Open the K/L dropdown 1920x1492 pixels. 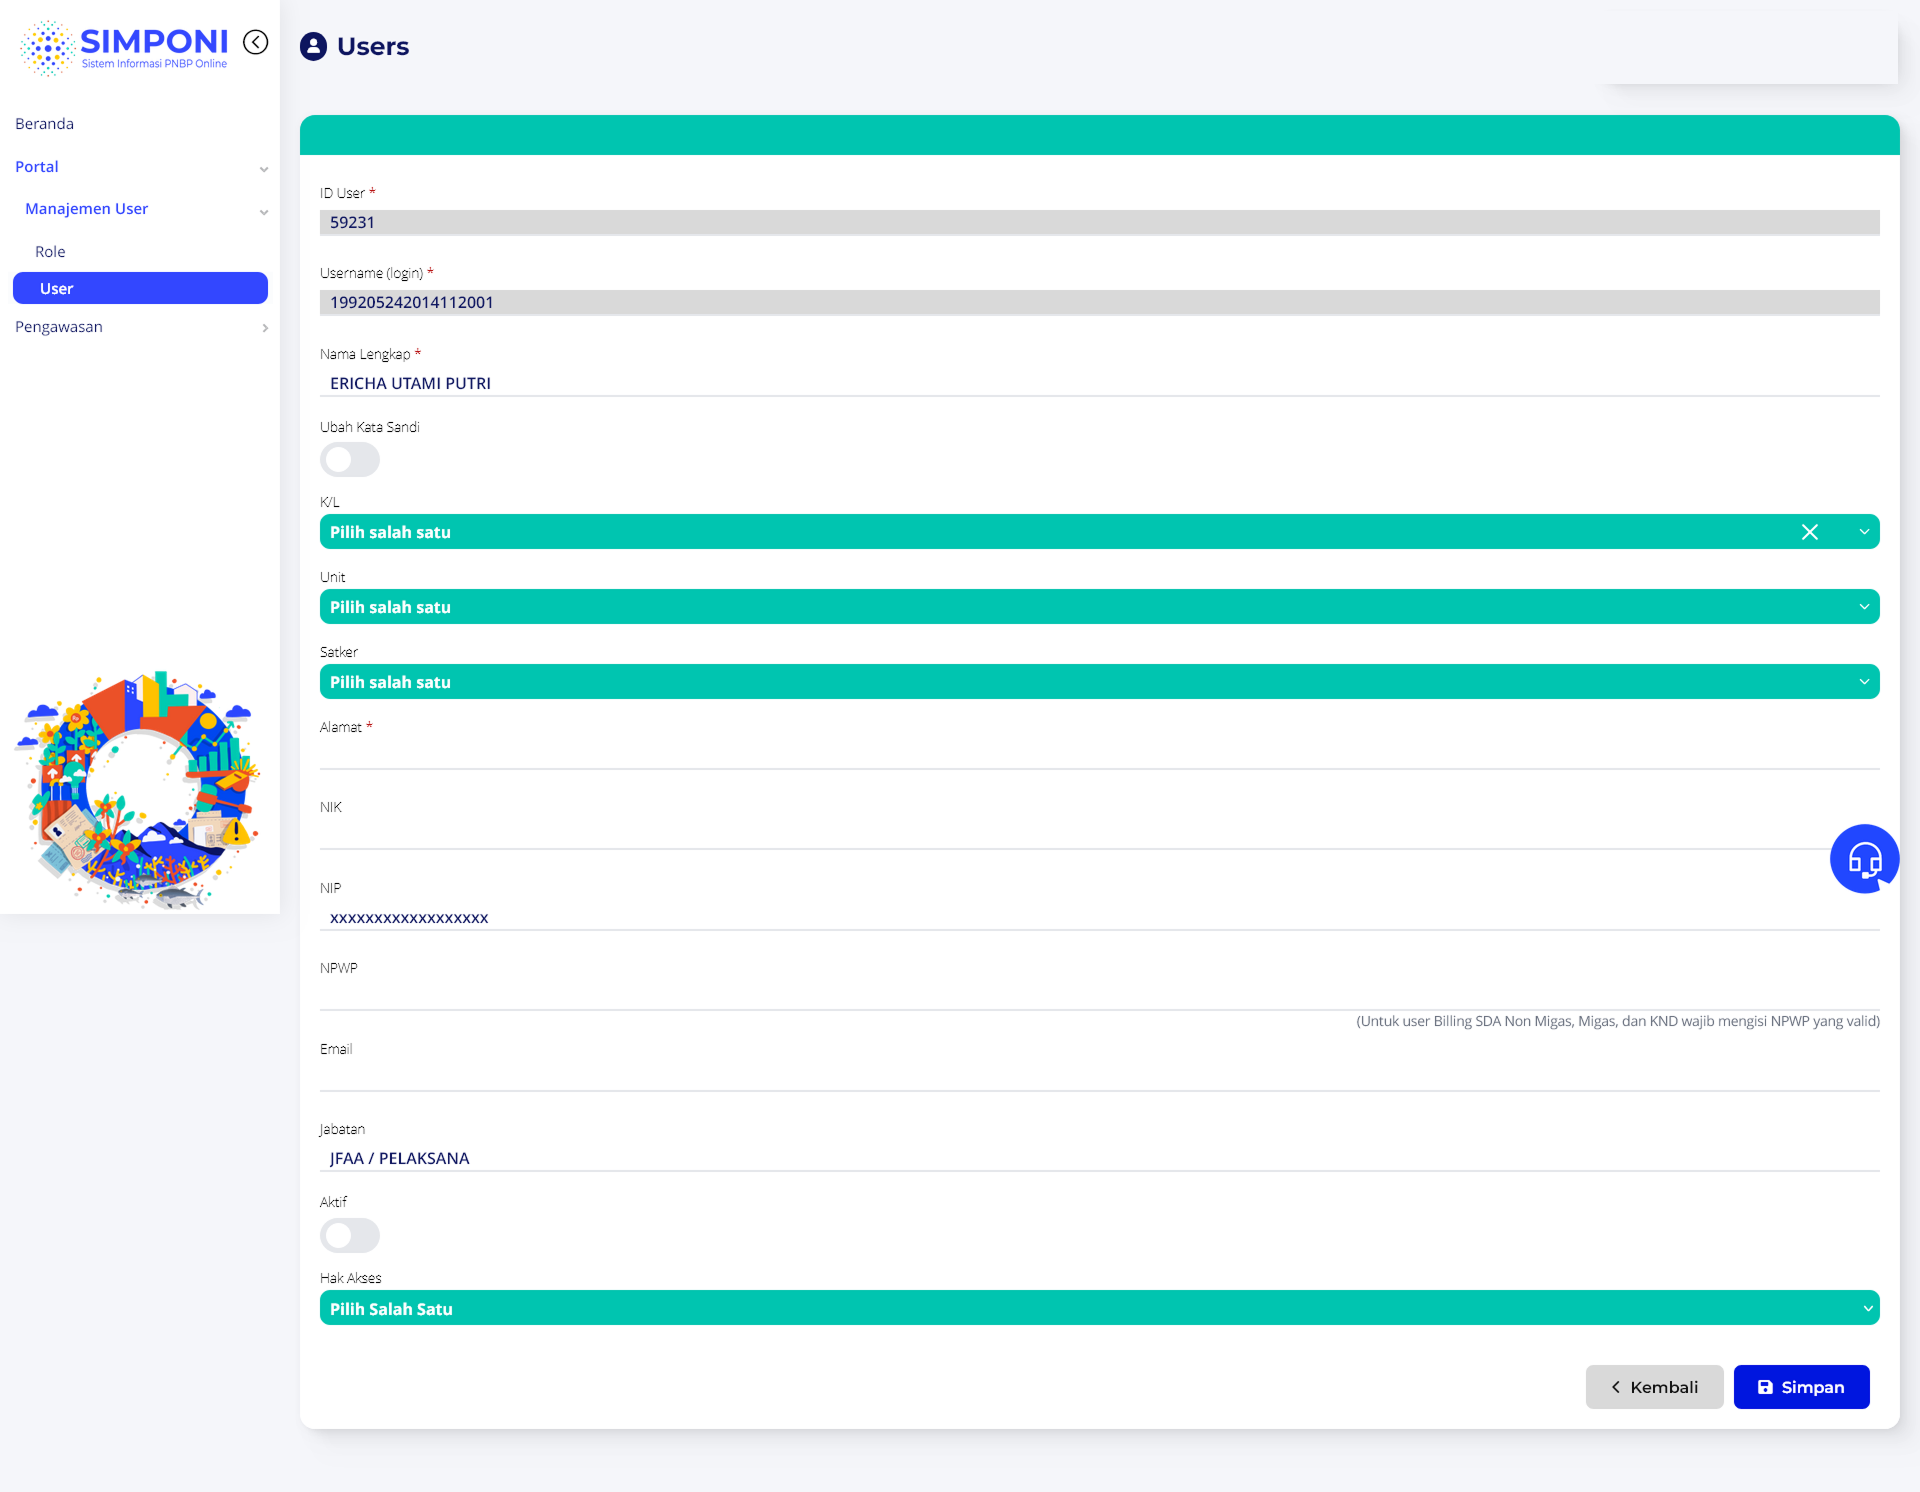click(x=1100, y=532)
